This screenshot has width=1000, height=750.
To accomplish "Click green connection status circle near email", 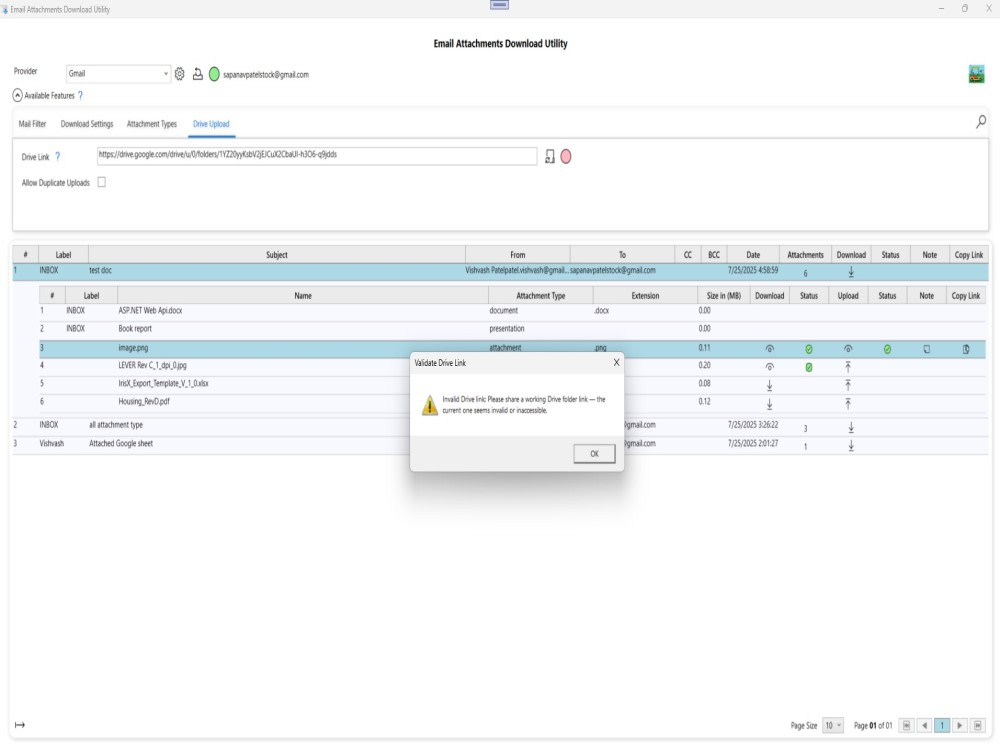I will tap(214, 74).
